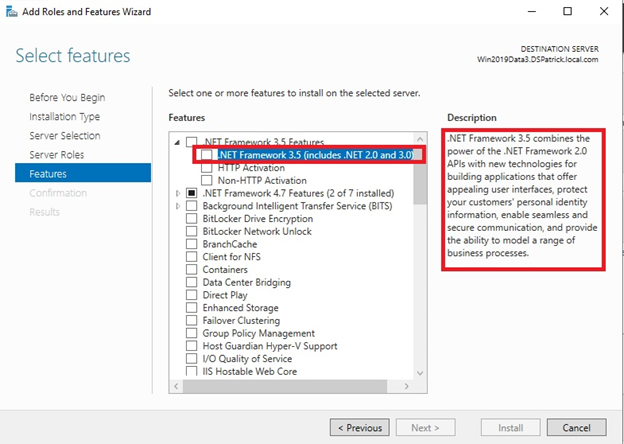
Task: Click the features list scroll up arrow
Action: pos(420,139)
